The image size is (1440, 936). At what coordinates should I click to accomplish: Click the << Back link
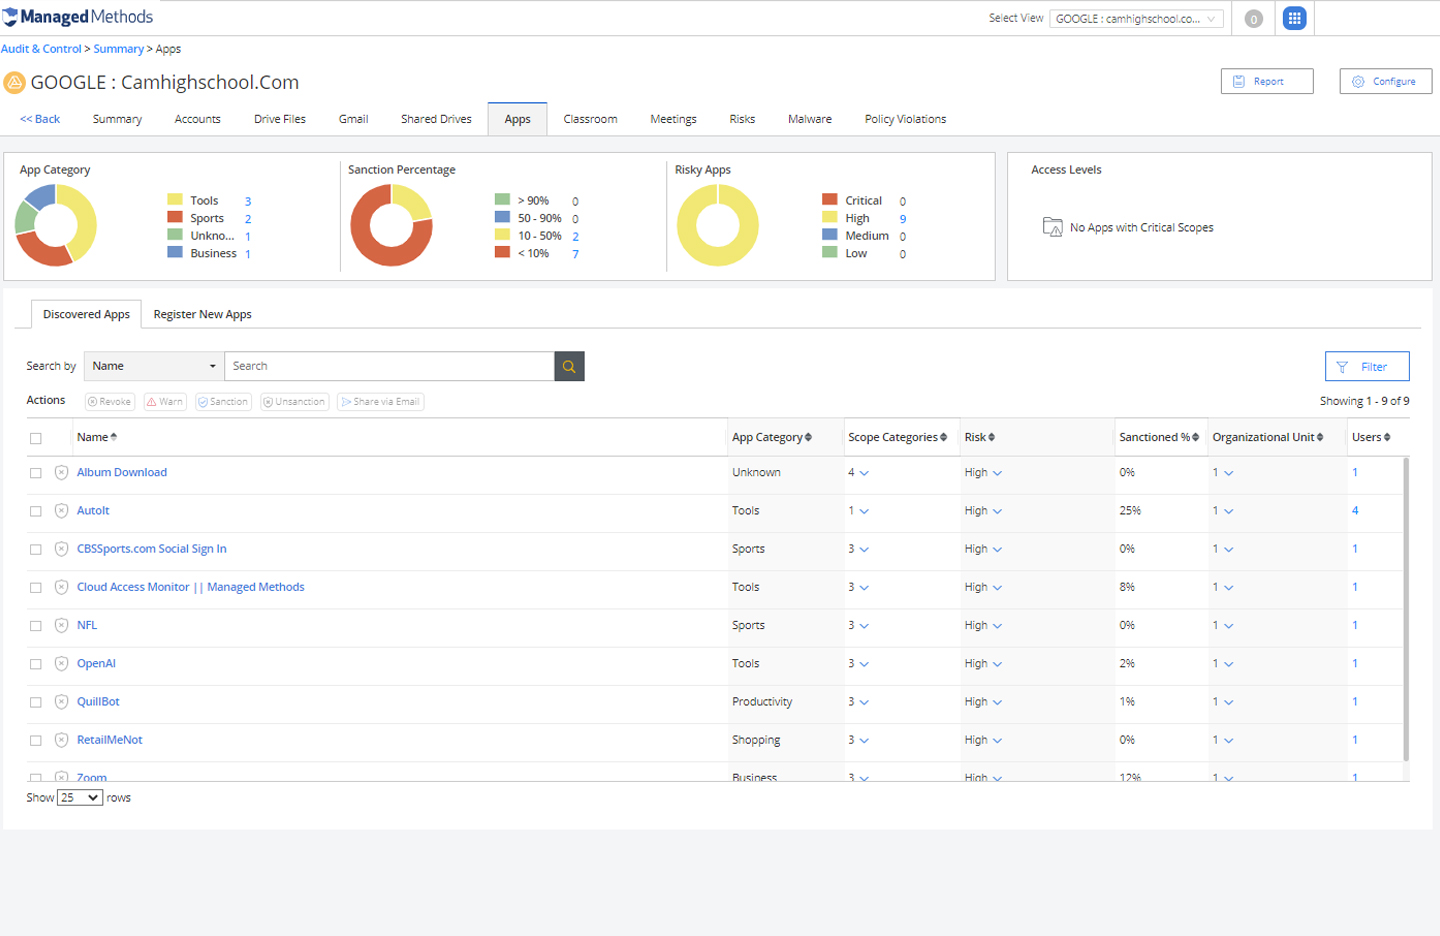pos(40,119)
